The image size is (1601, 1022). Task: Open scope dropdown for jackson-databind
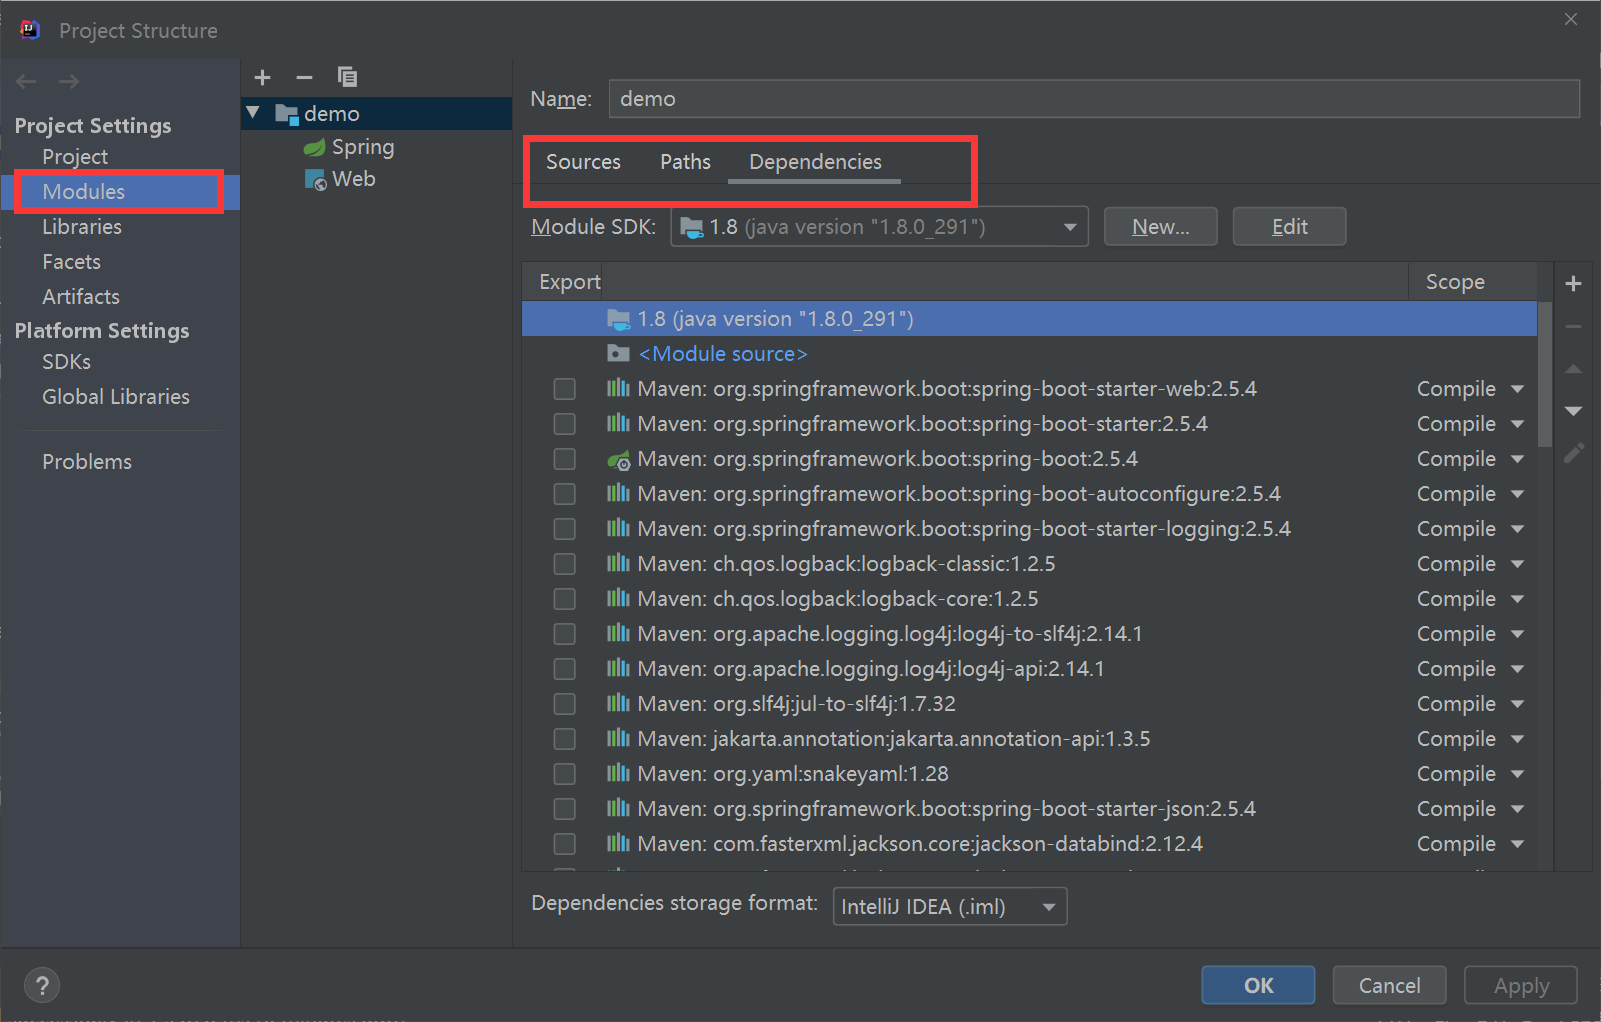[1517, 844]
